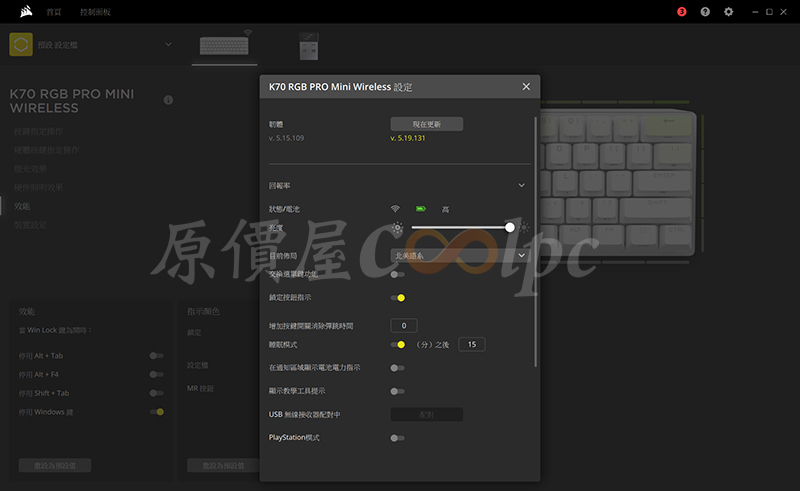
Task: Toggle 交換選單鍵功能 switch
Action: [397, 275]
